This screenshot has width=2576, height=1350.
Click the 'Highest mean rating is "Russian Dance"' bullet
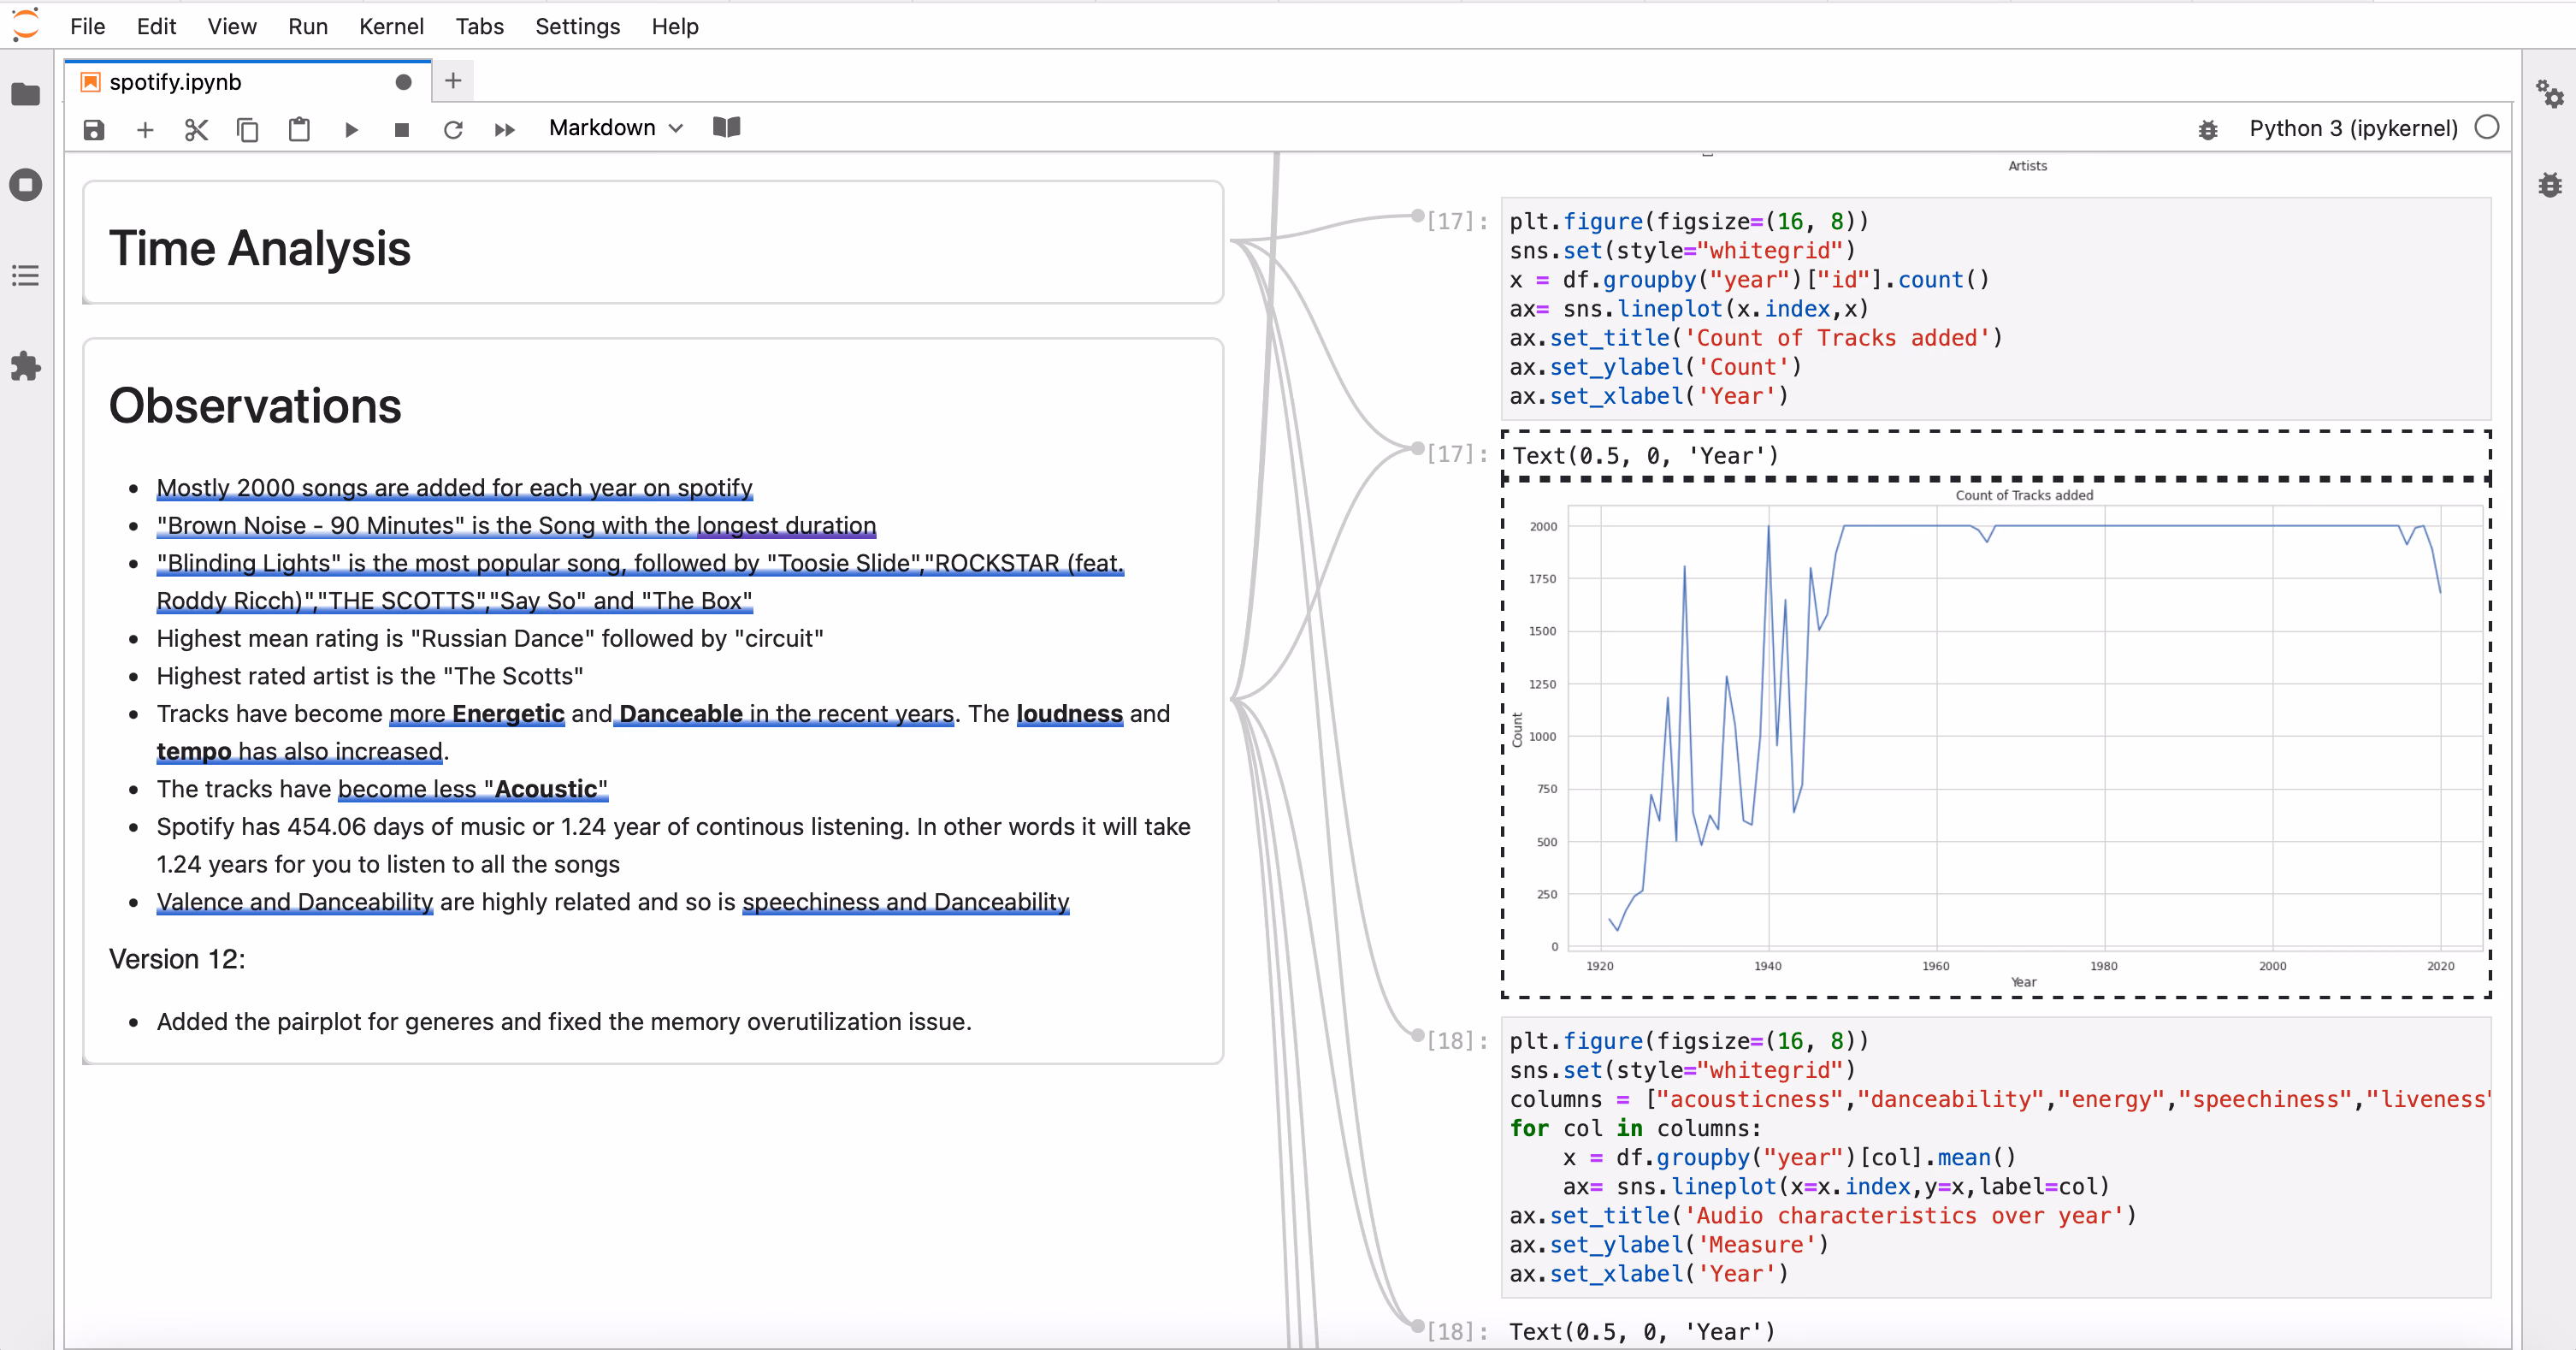490,639
